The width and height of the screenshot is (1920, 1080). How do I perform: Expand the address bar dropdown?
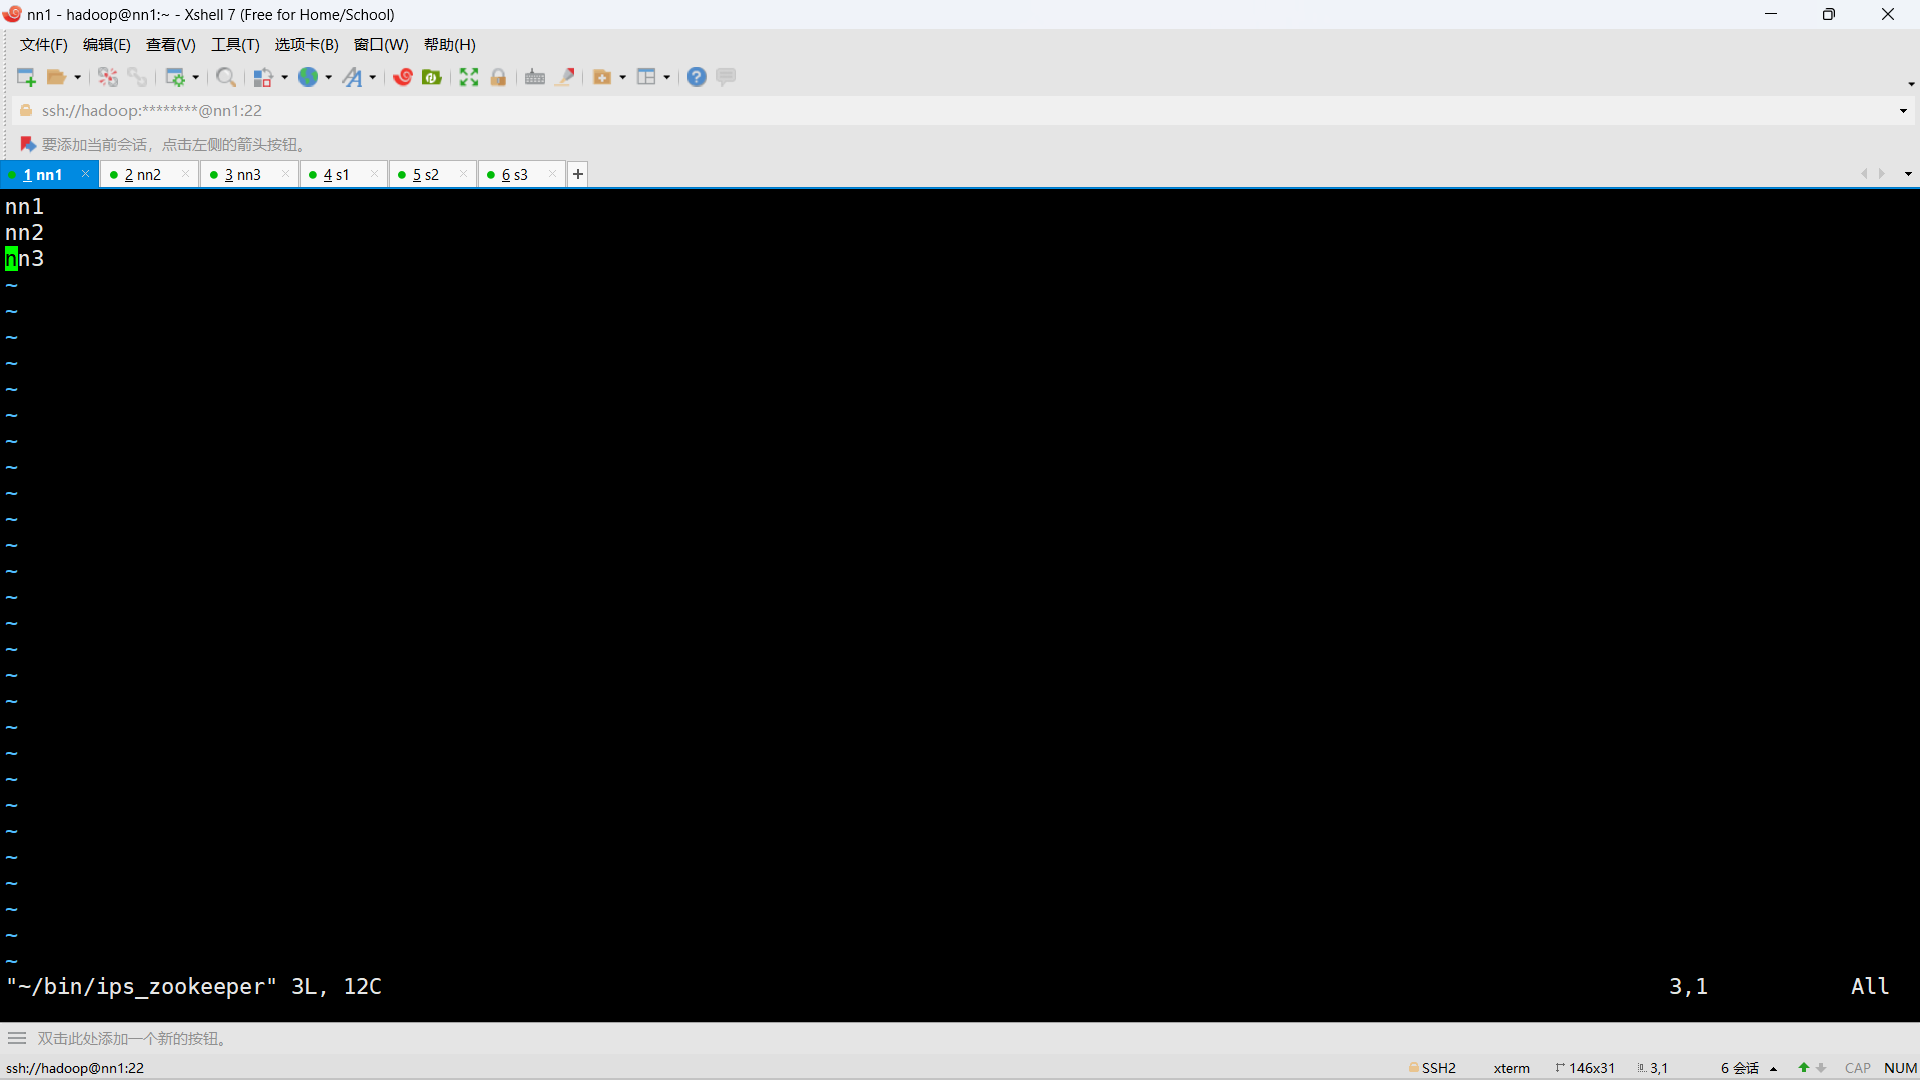click(1903, 111)
